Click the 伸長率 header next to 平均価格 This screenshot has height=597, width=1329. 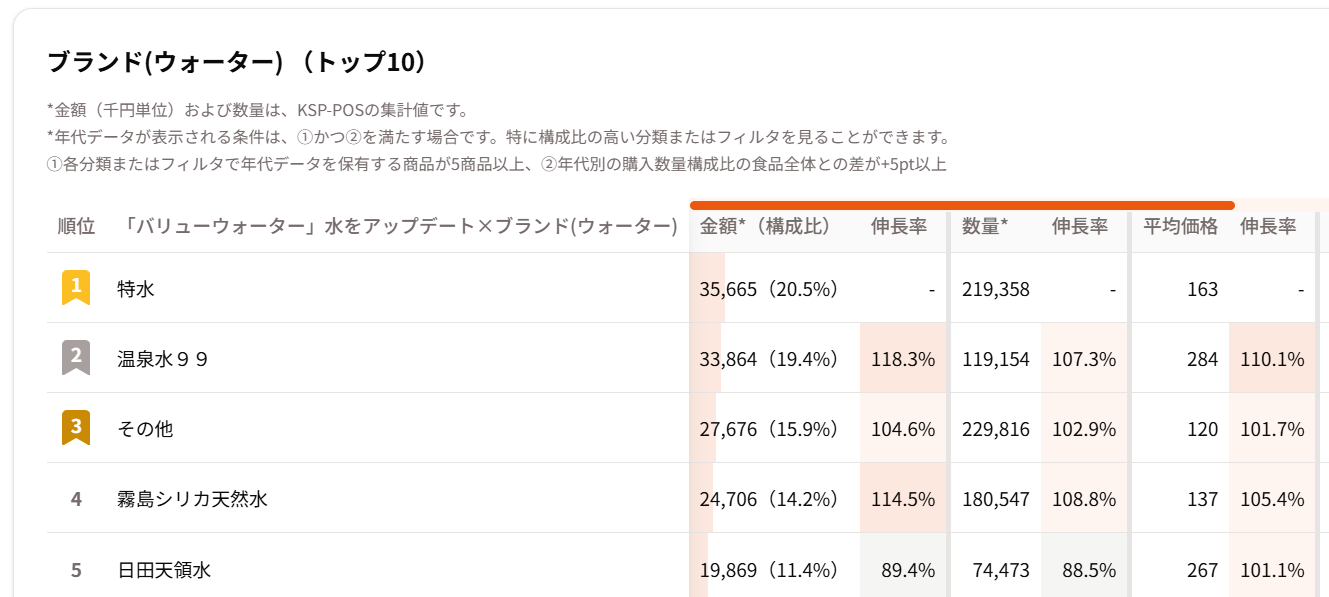[x=1268, y=227]
